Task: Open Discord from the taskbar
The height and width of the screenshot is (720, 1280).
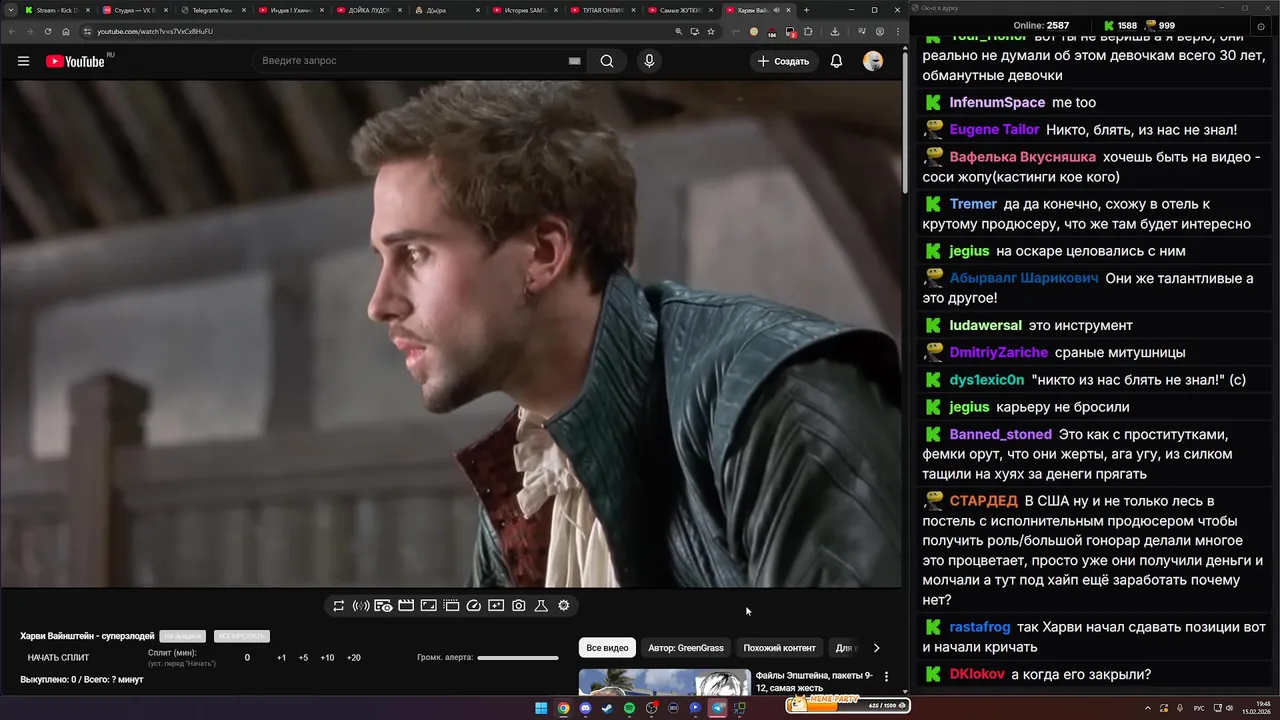Action: pyautogui.click(x=585, y=708)
